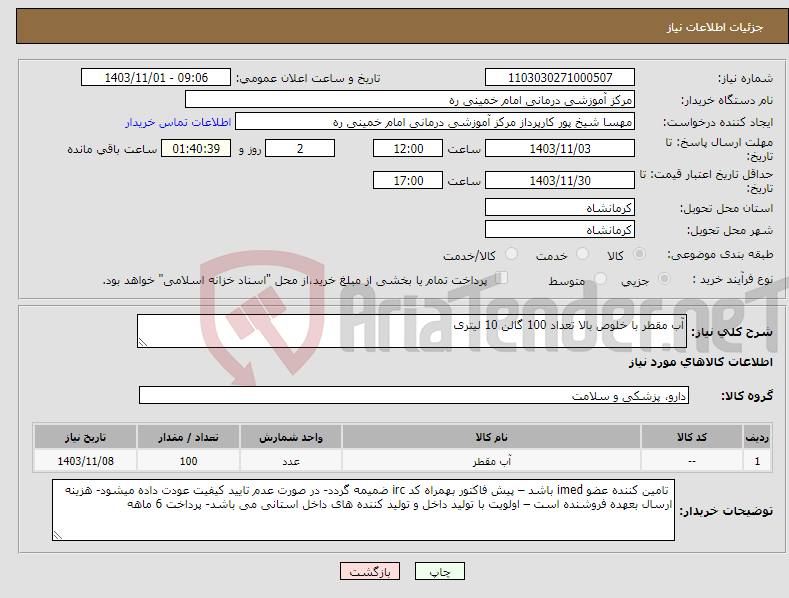Click the delivery province field کرمانشاه
Screen dimensions: 789x598
click(x=560, y=207)
